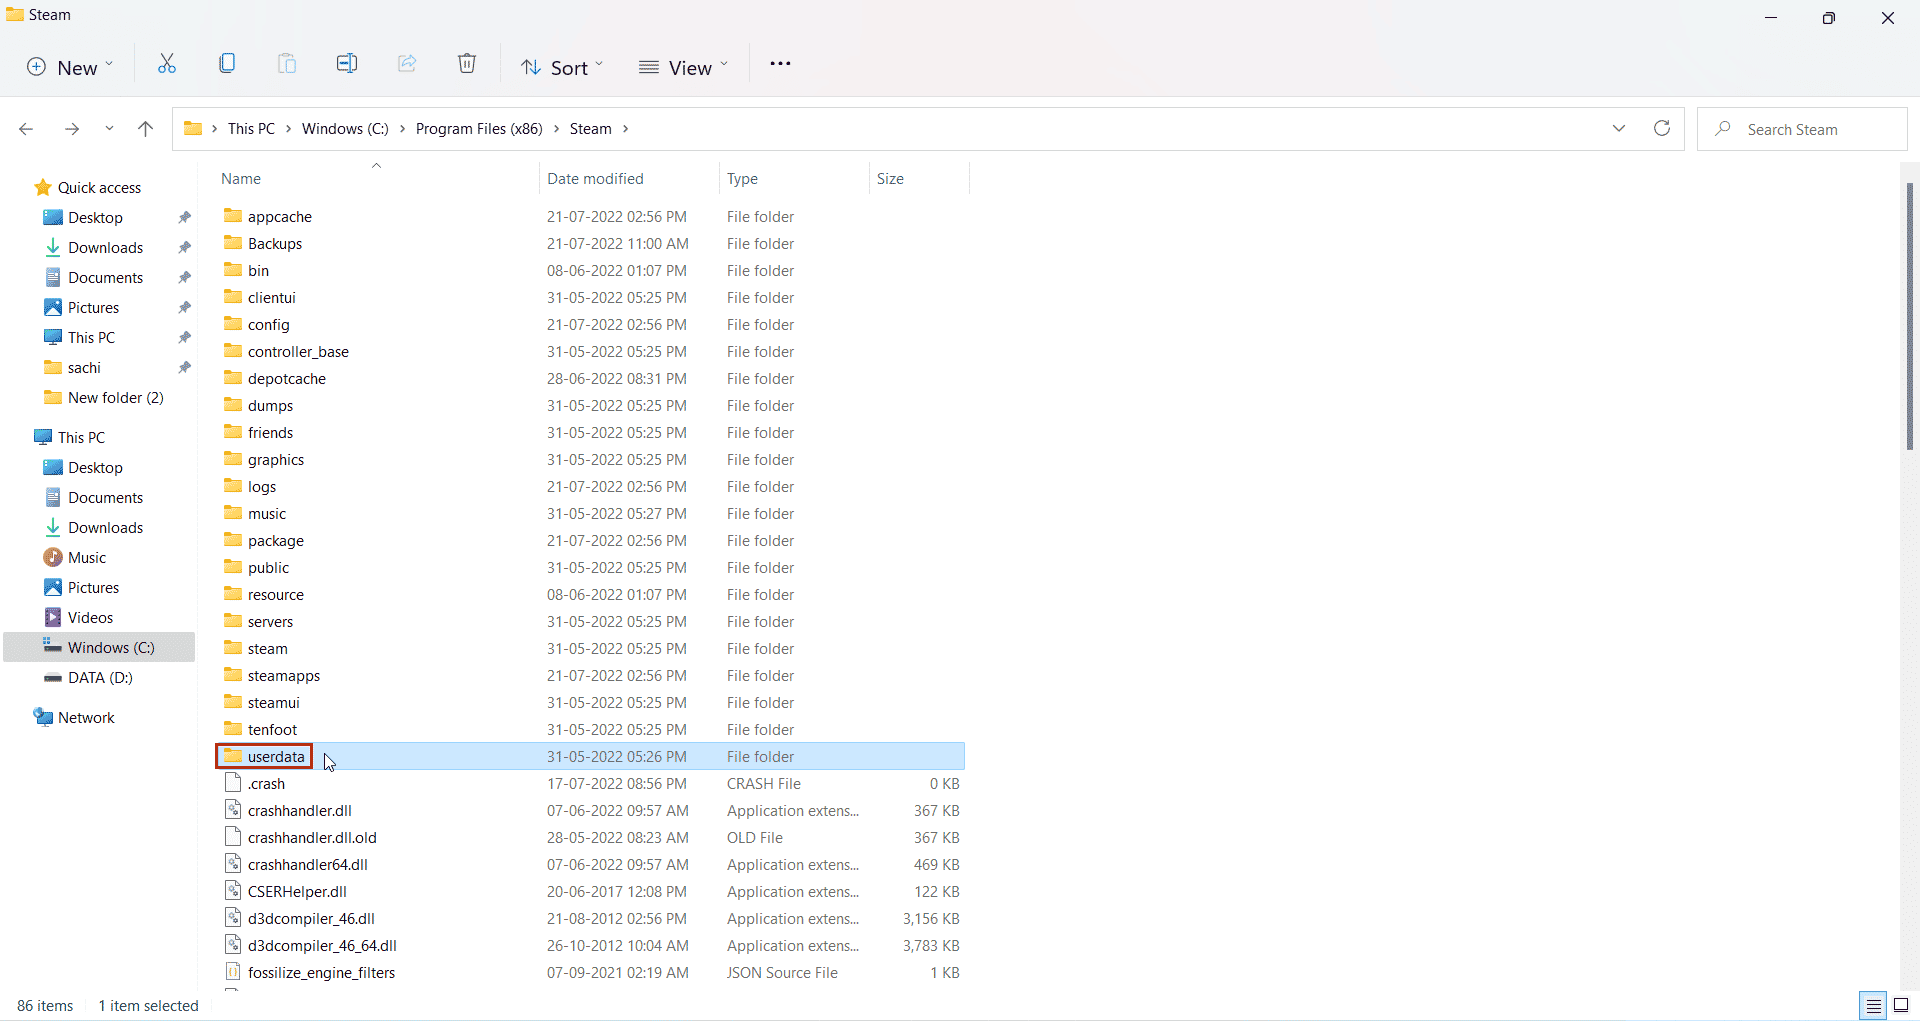Click the Rename icon in toolbar

coord(347,65)
